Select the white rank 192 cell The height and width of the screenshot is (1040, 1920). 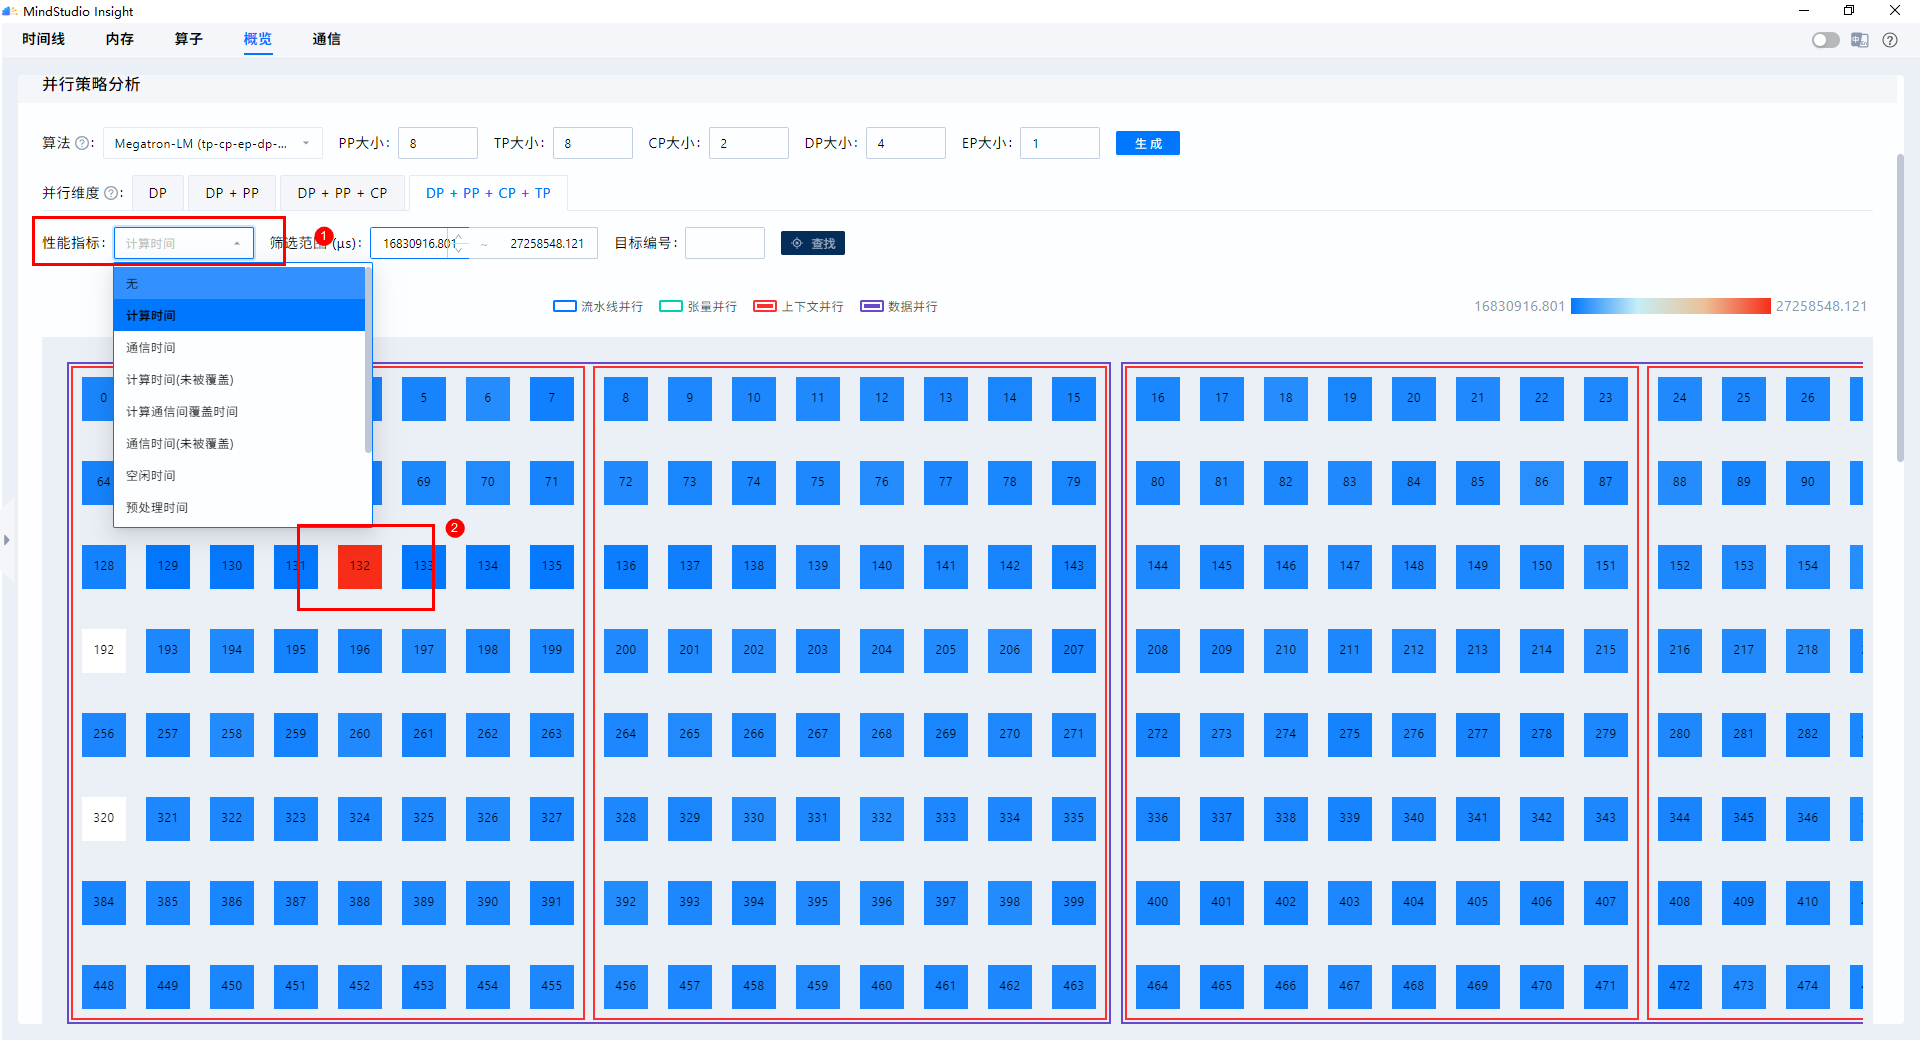coord(104,650)
